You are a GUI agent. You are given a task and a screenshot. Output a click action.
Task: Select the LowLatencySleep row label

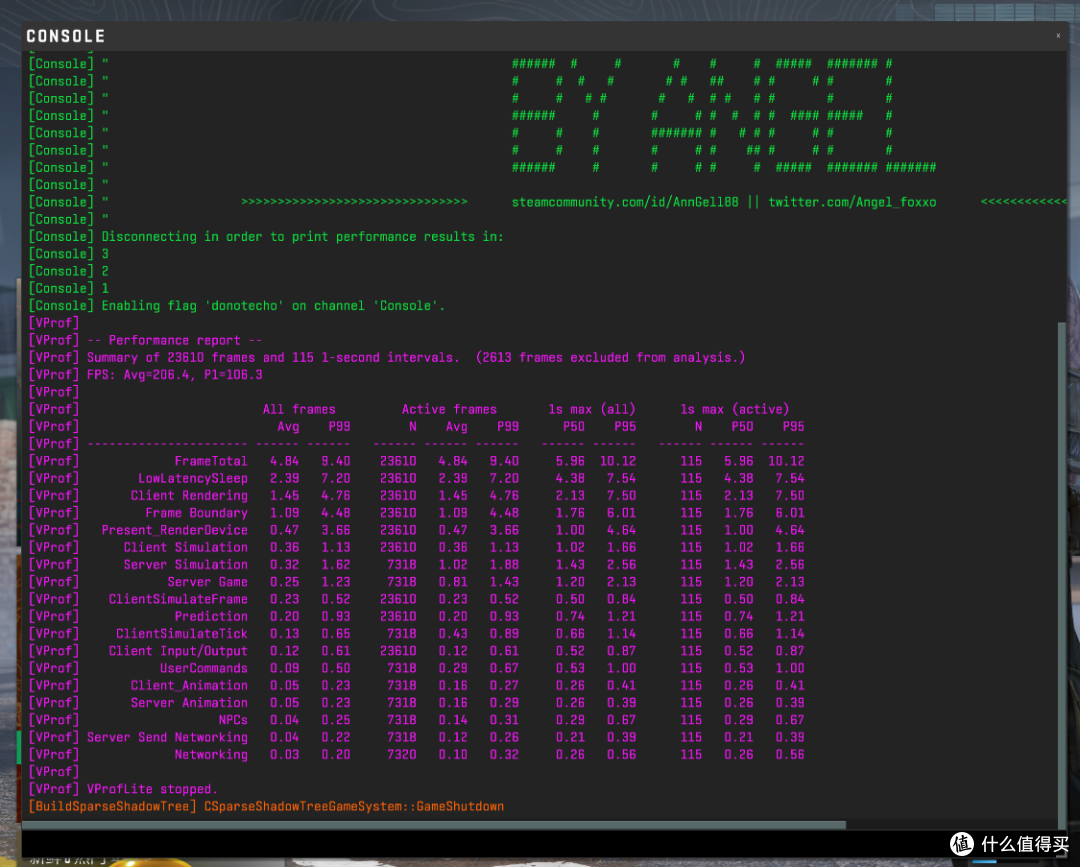tap(193, 478)
